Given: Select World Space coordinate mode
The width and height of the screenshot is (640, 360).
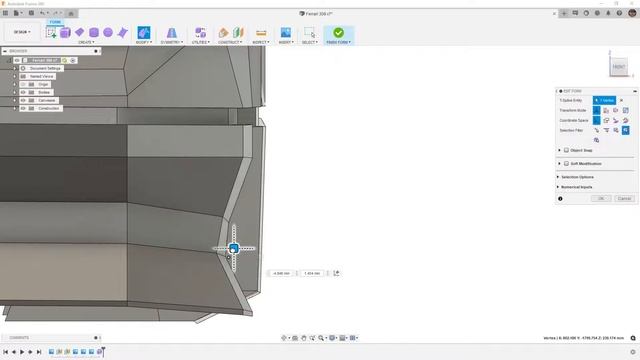Looking at the screenshot, I should coord(597,120).
